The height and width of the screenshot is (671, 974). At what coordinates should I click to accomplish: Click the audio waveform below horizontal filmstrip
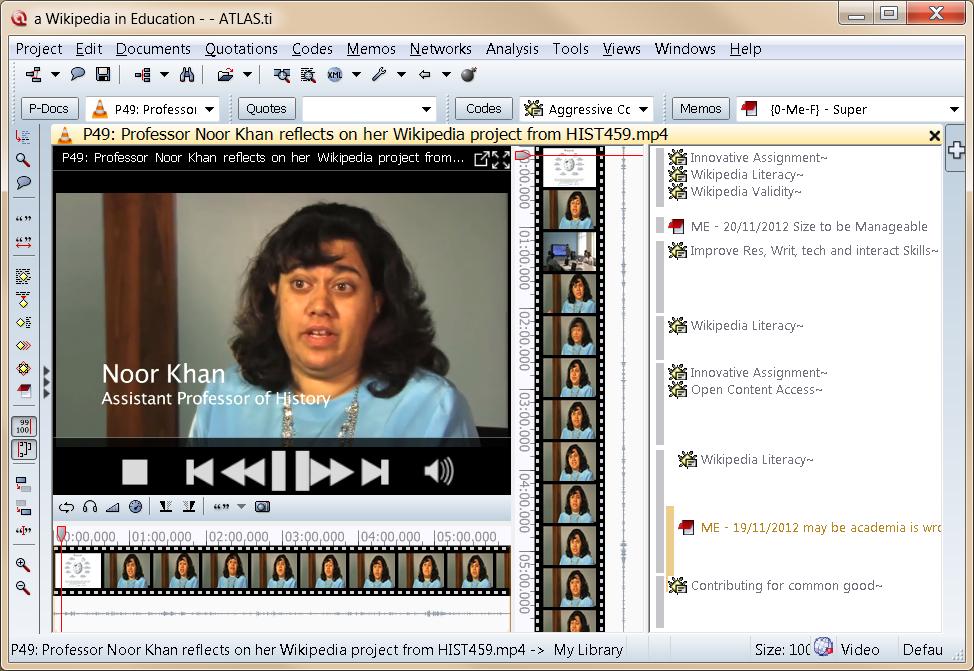(x=283, y=614)
